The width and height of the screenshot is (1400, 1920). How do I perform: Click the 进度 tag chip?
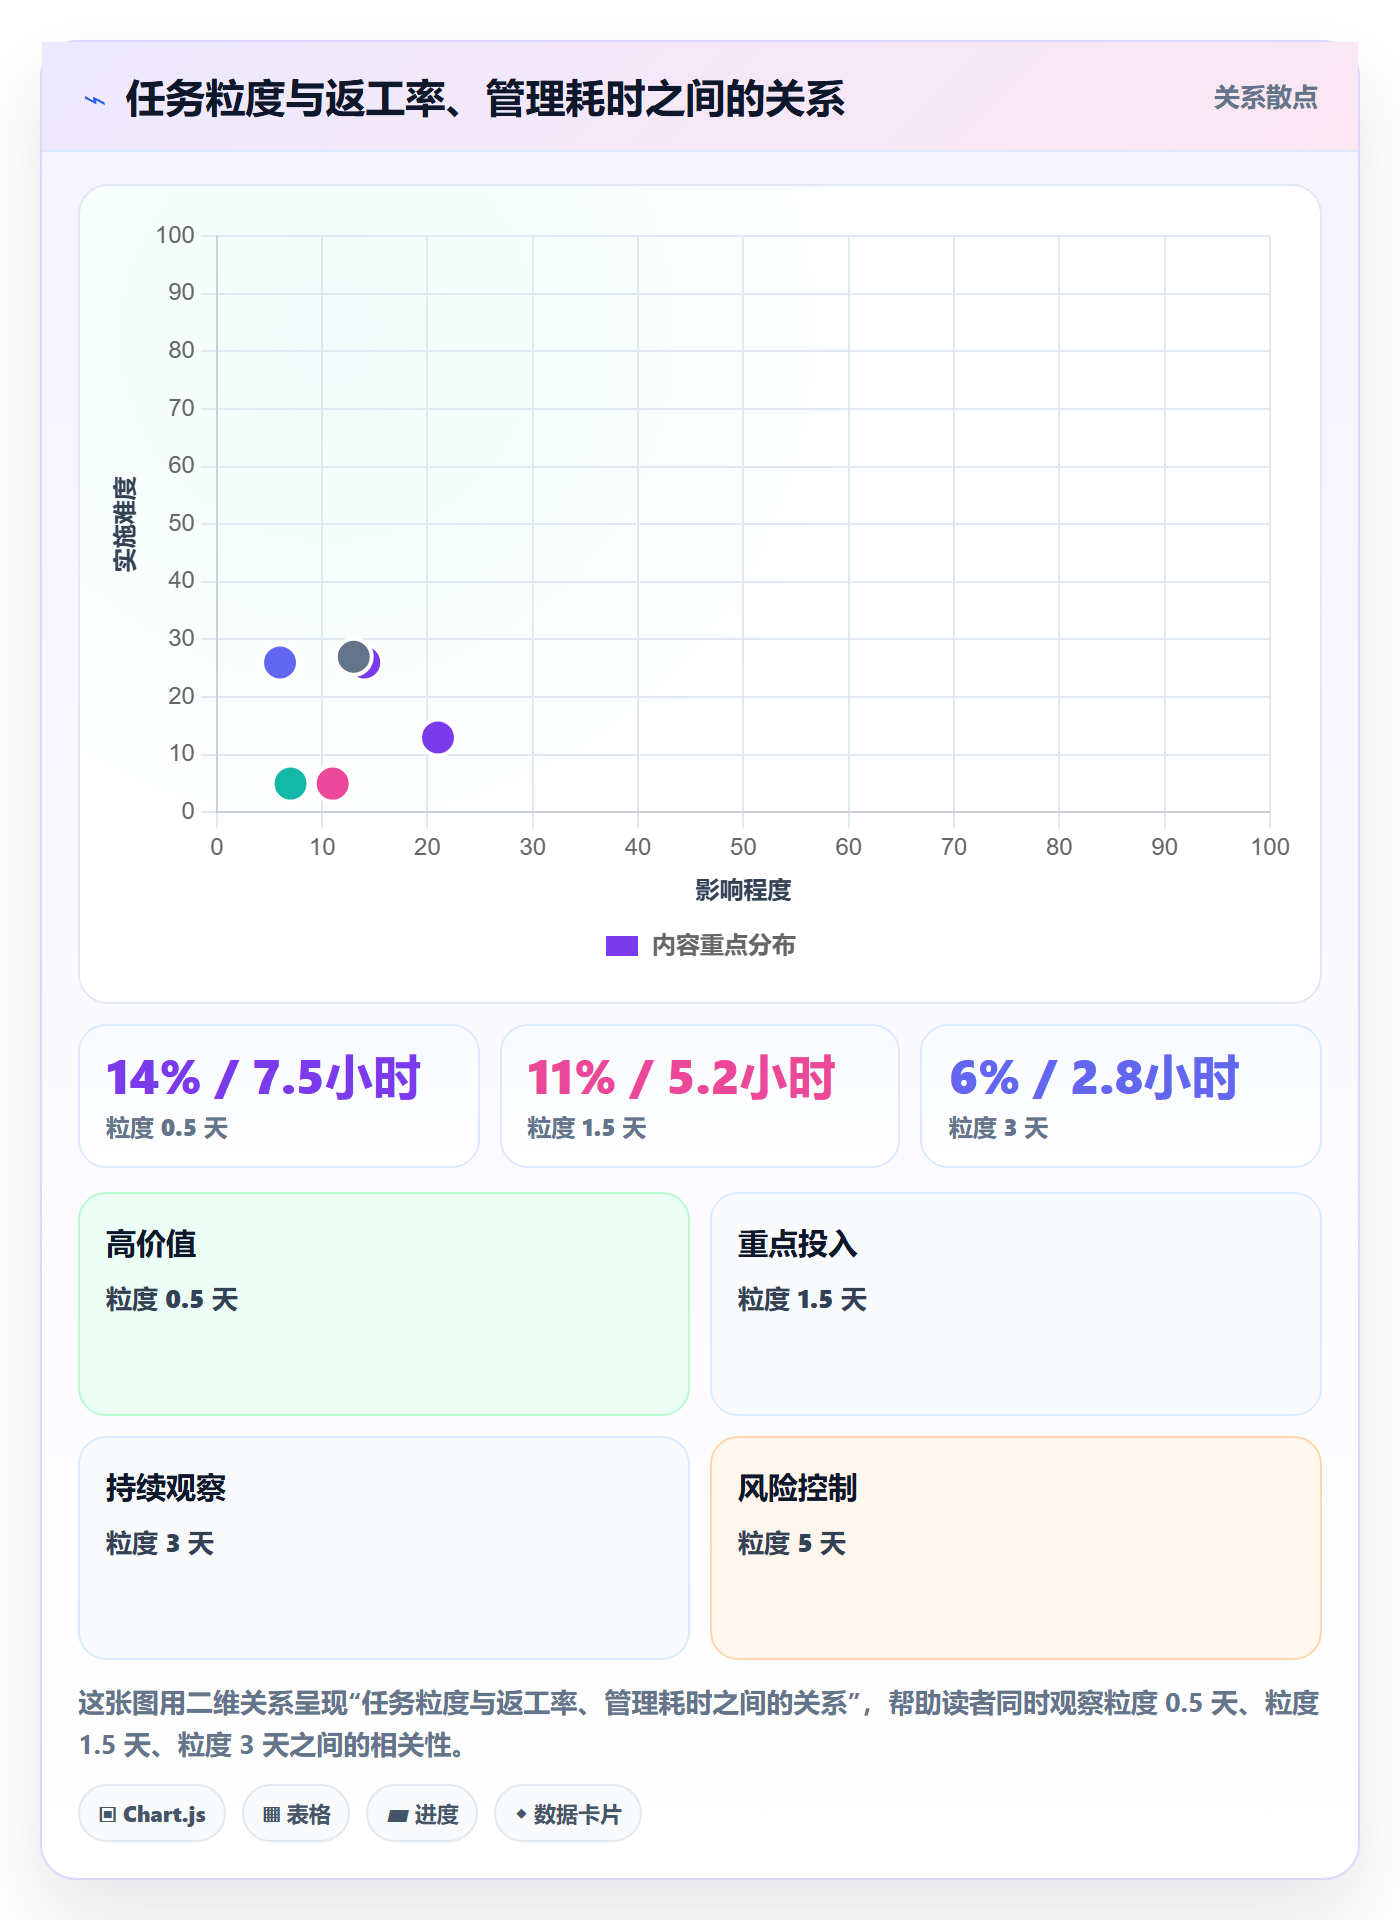click(422, 1814)
